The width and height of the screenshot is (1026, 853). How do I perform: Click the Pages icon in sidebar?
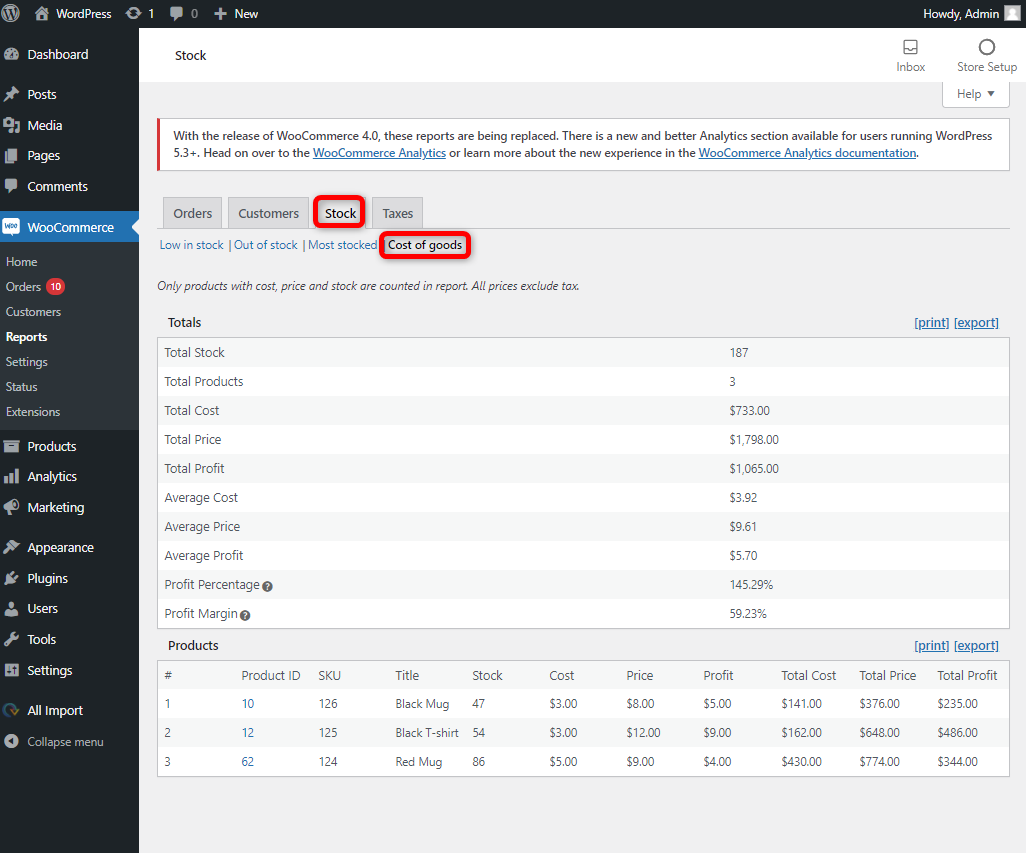point(11,156)
